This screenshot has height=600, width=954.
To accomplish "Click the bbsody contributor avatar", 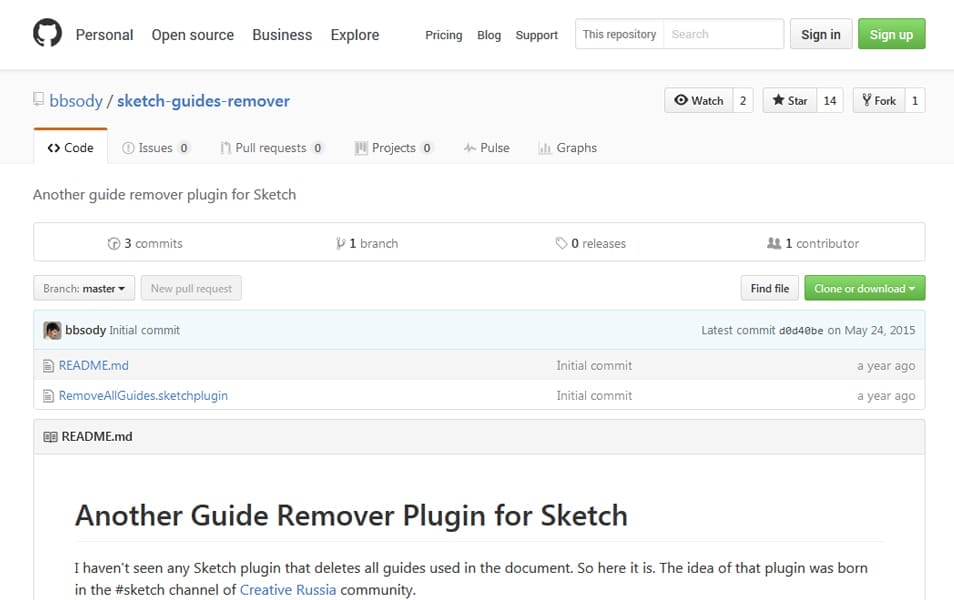I will (52, 330).
